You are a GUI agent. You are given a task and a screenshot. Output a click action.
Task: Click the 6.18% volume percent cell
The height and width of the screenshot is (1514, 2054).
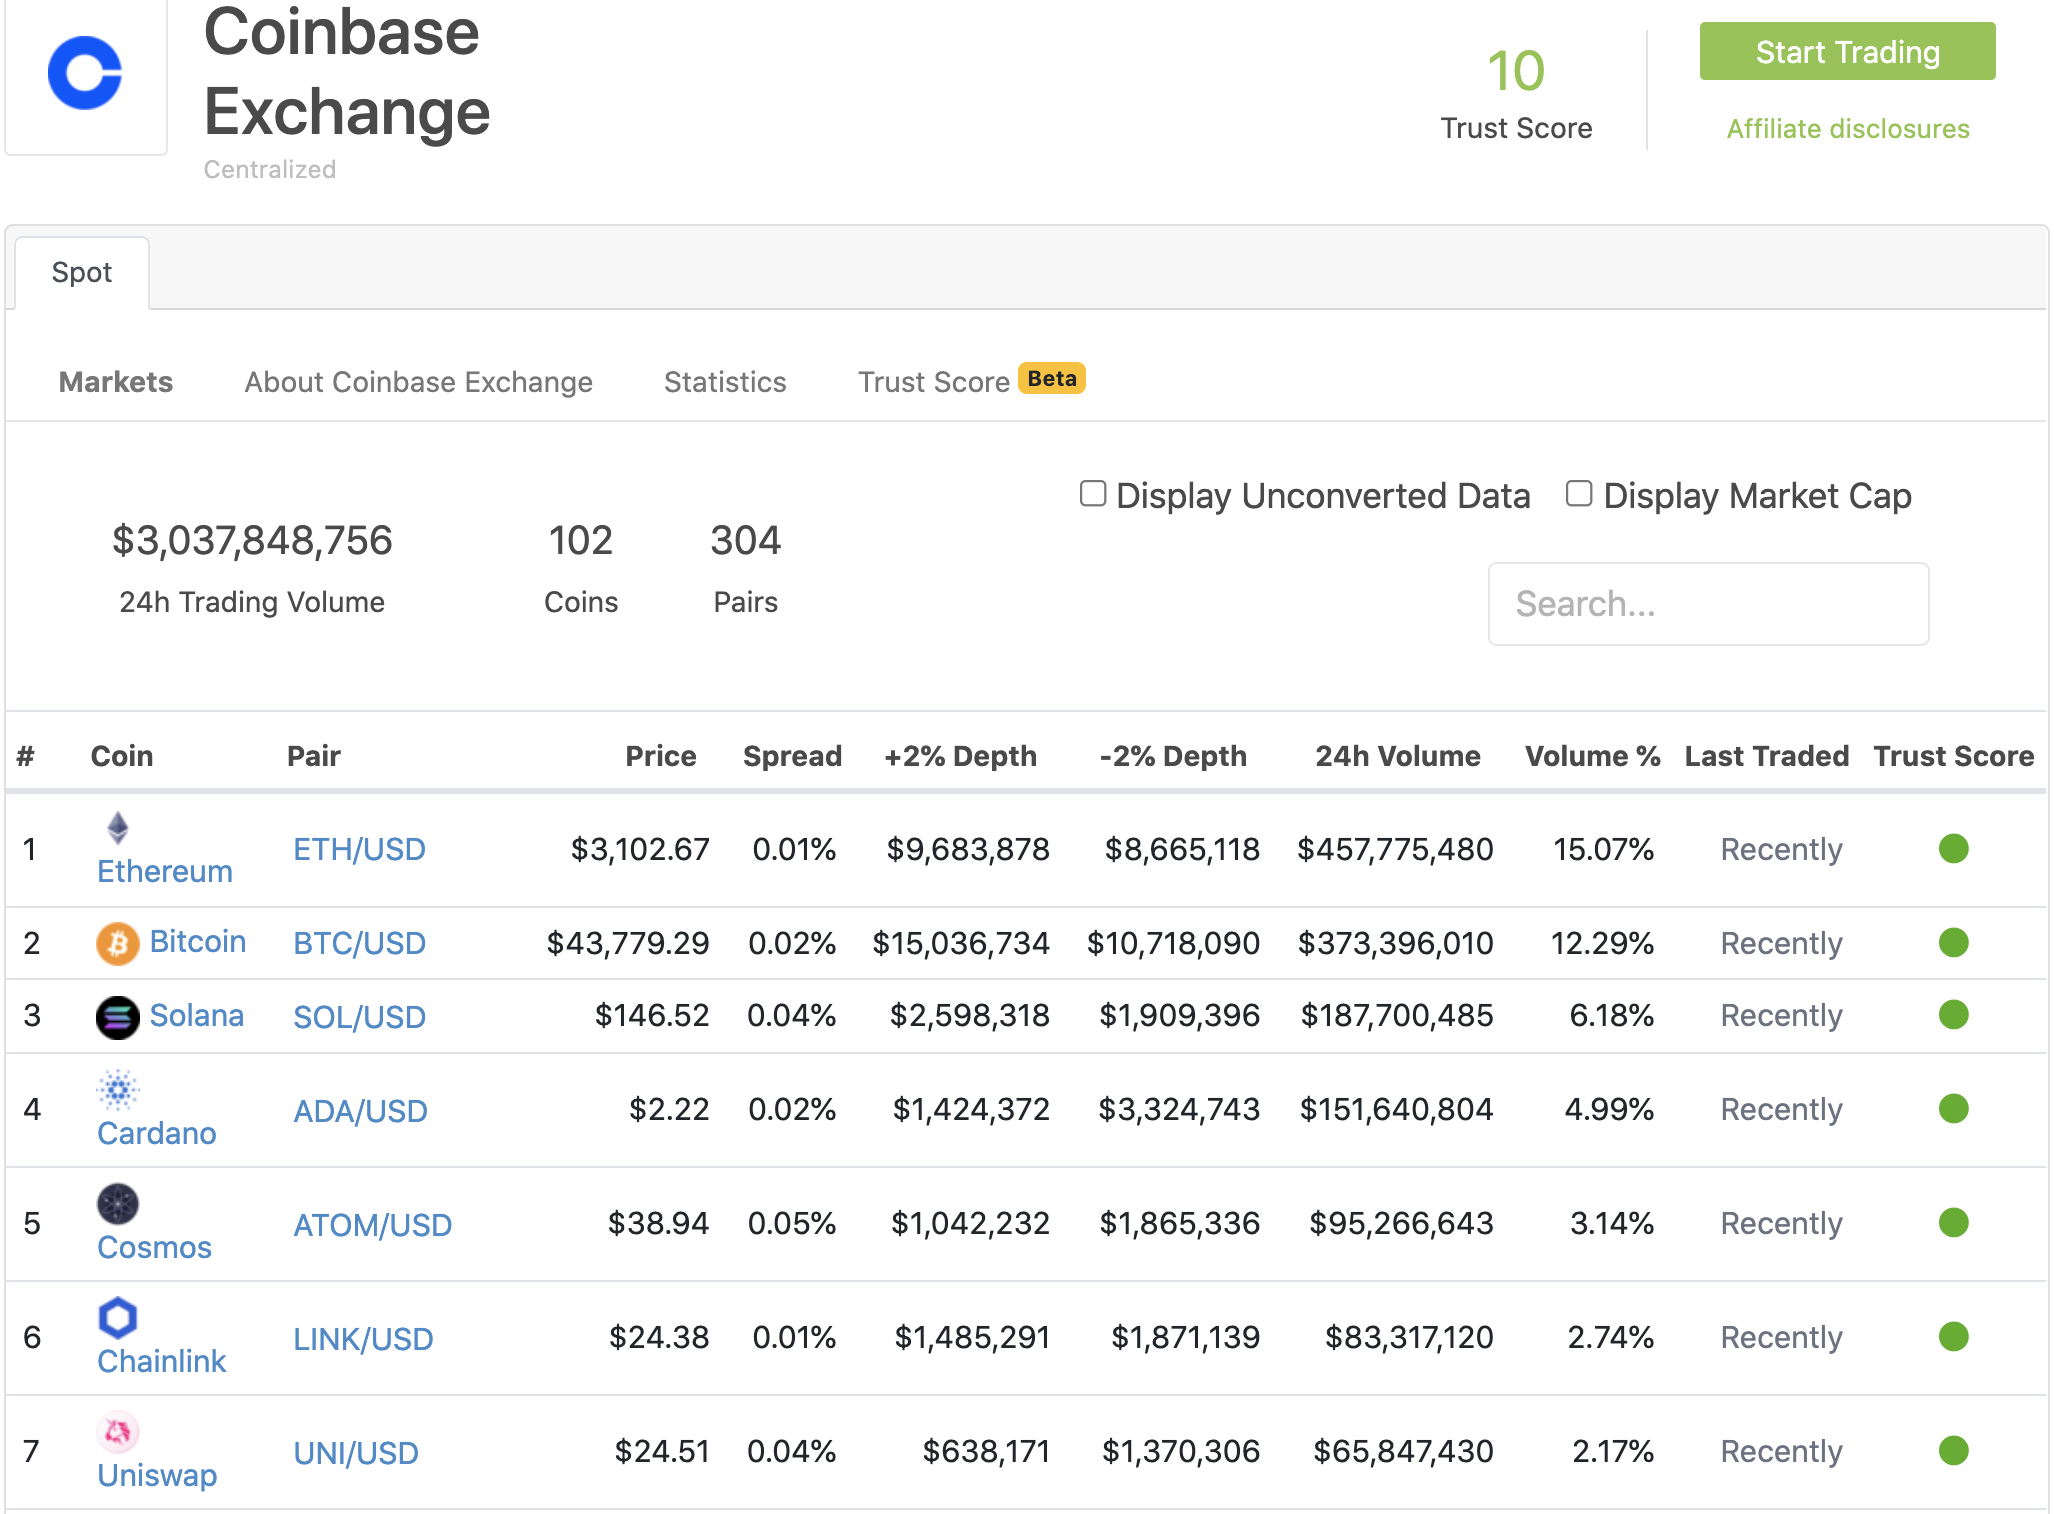[1612, 1015]
